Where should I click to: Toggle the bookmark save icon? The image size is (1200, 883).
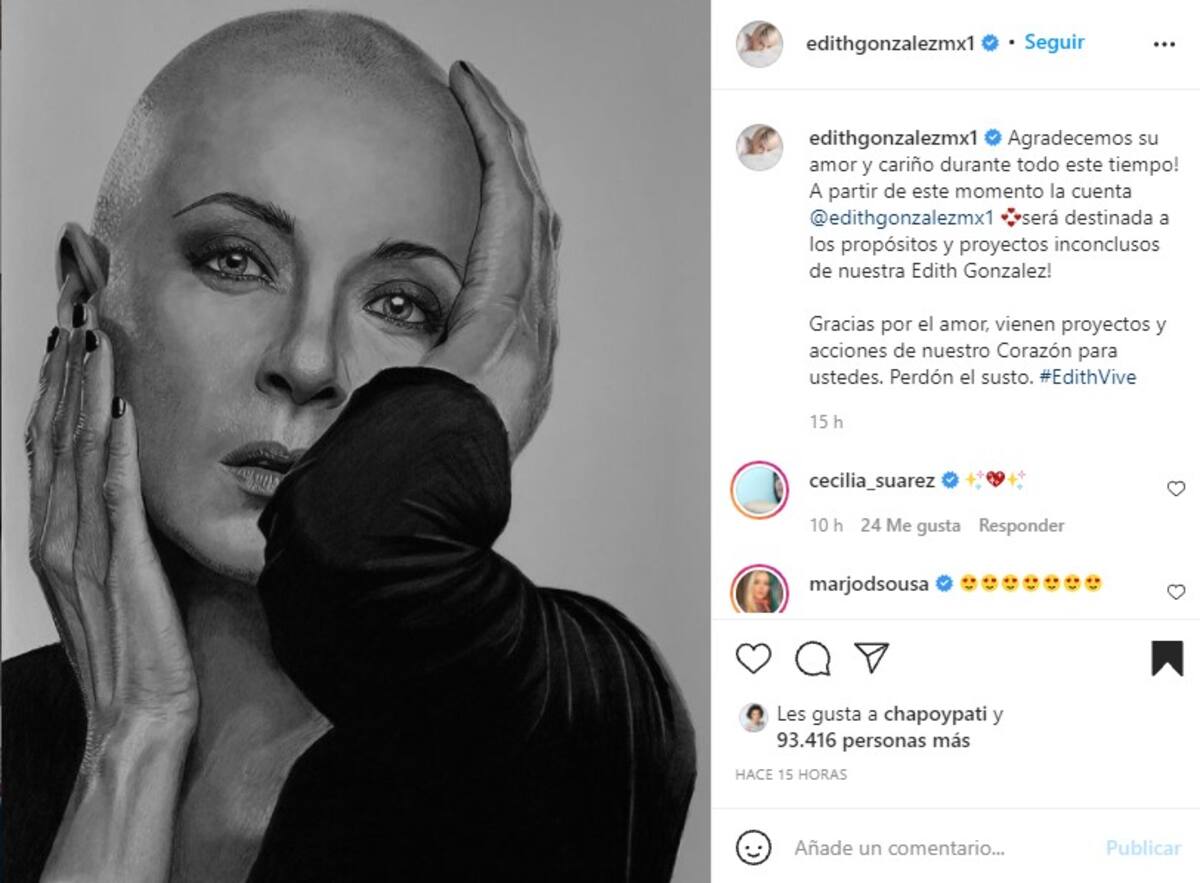point(1167,658)
